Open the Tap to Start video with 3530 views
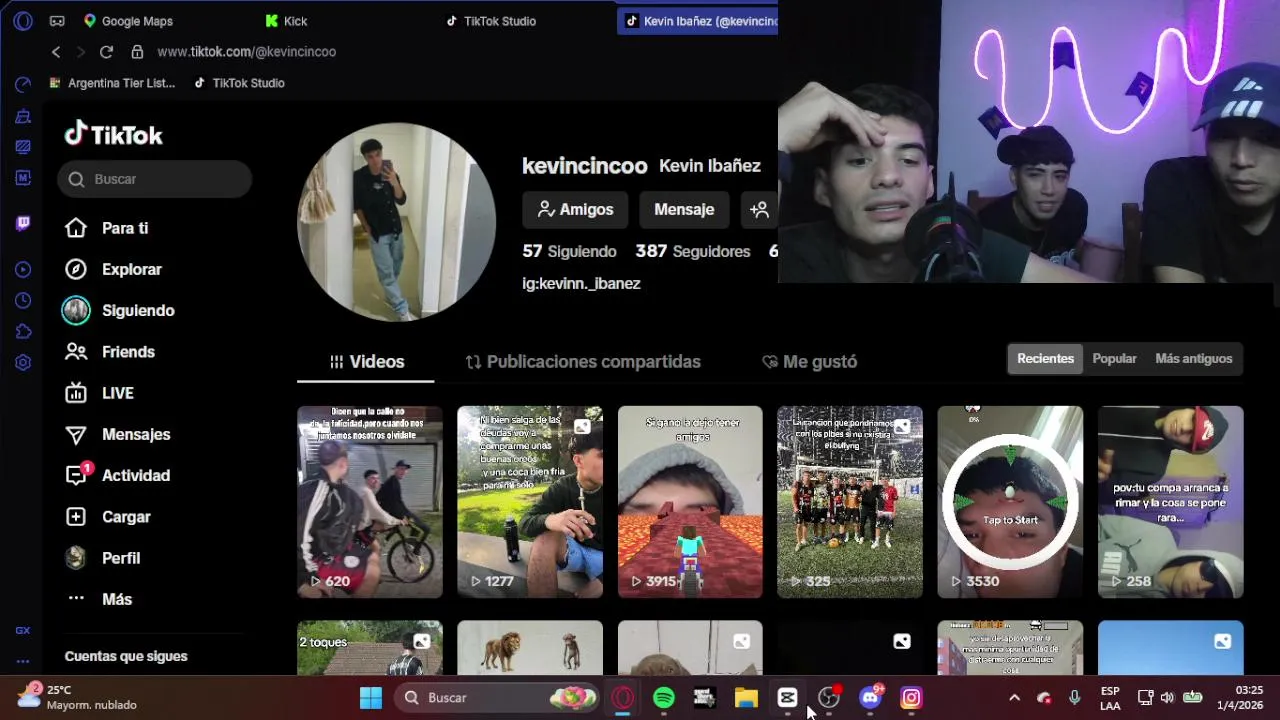 pyautogui.click(x=1010, y=502)
